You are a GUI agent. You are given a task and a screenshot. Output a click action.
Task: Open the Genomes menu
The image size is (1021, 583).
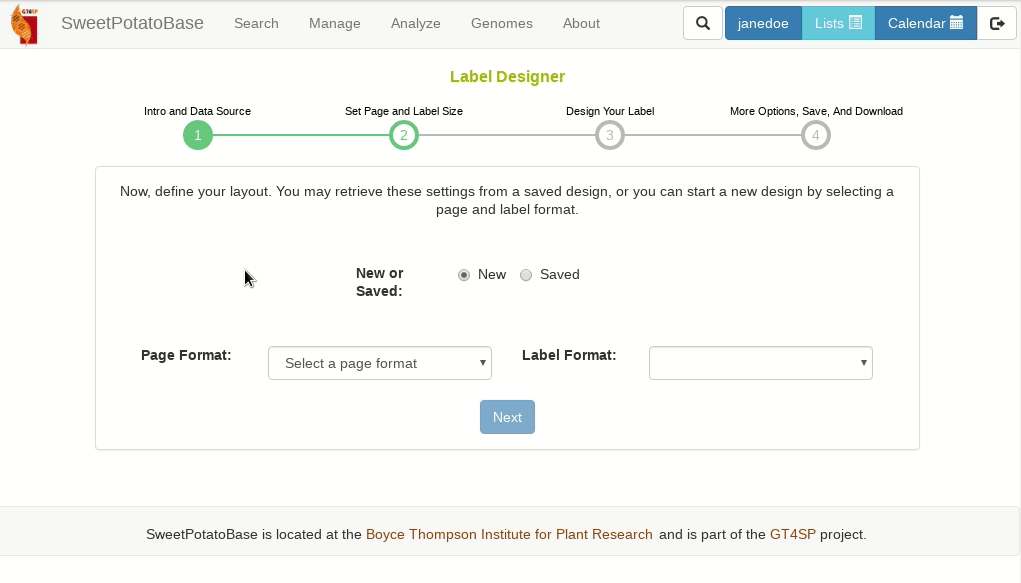(501, 22)
